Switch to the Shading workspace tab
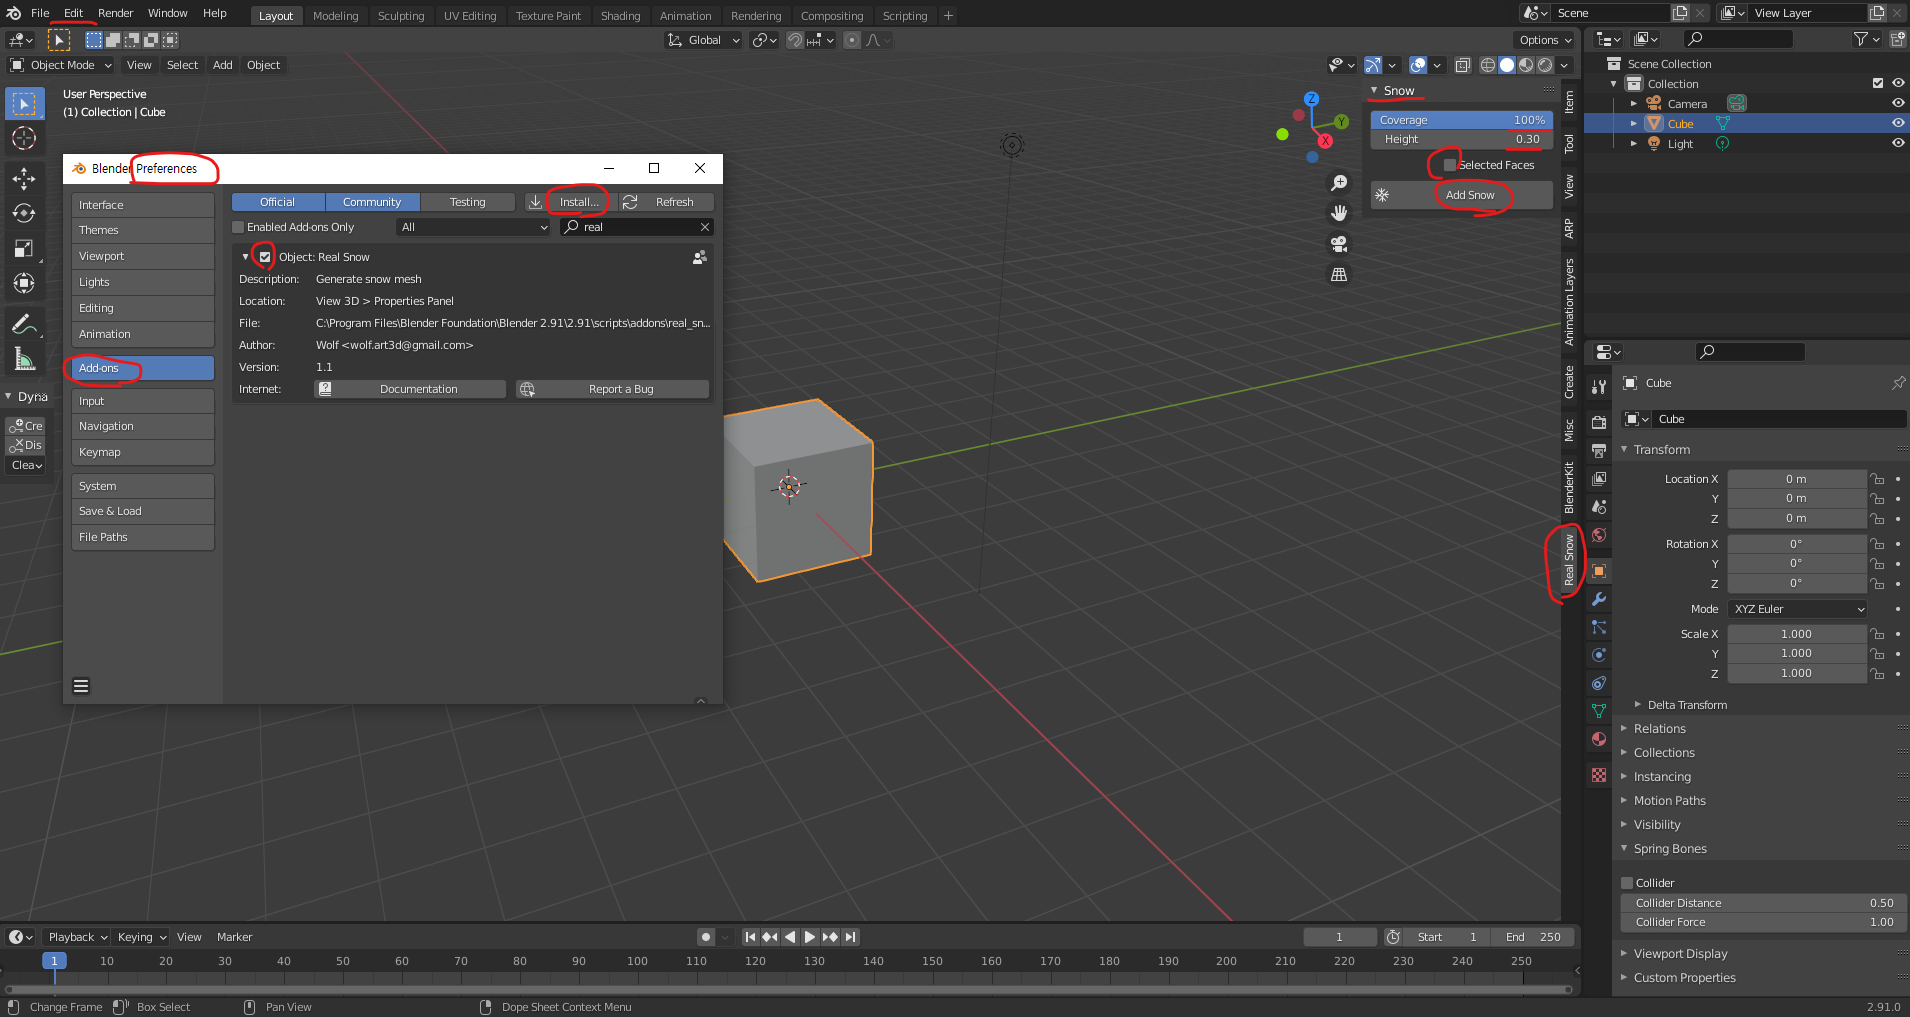The height and width of the screenshot is (1017, 1910). point(620,16)
